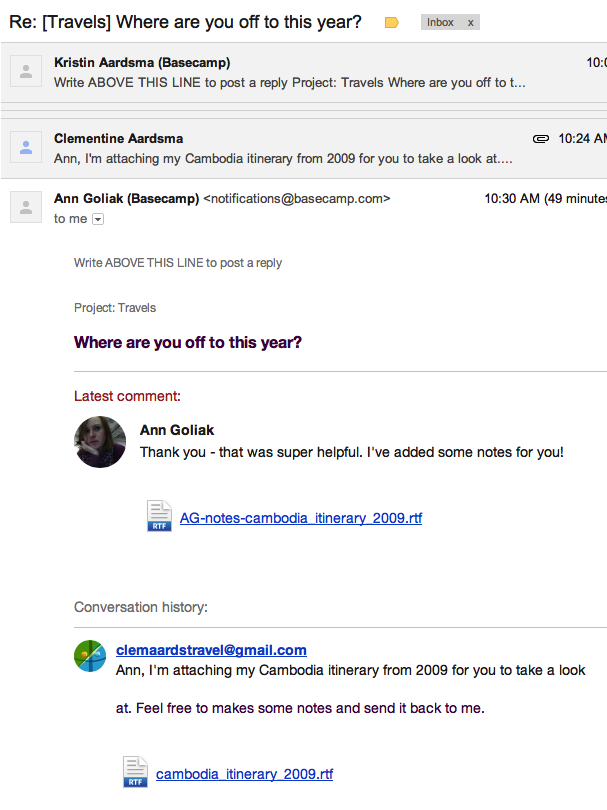Viewport: 607px width, 810px height.
Task: Click clemaardstravel@gmail.com email link
Action: [x=211, y=650]
